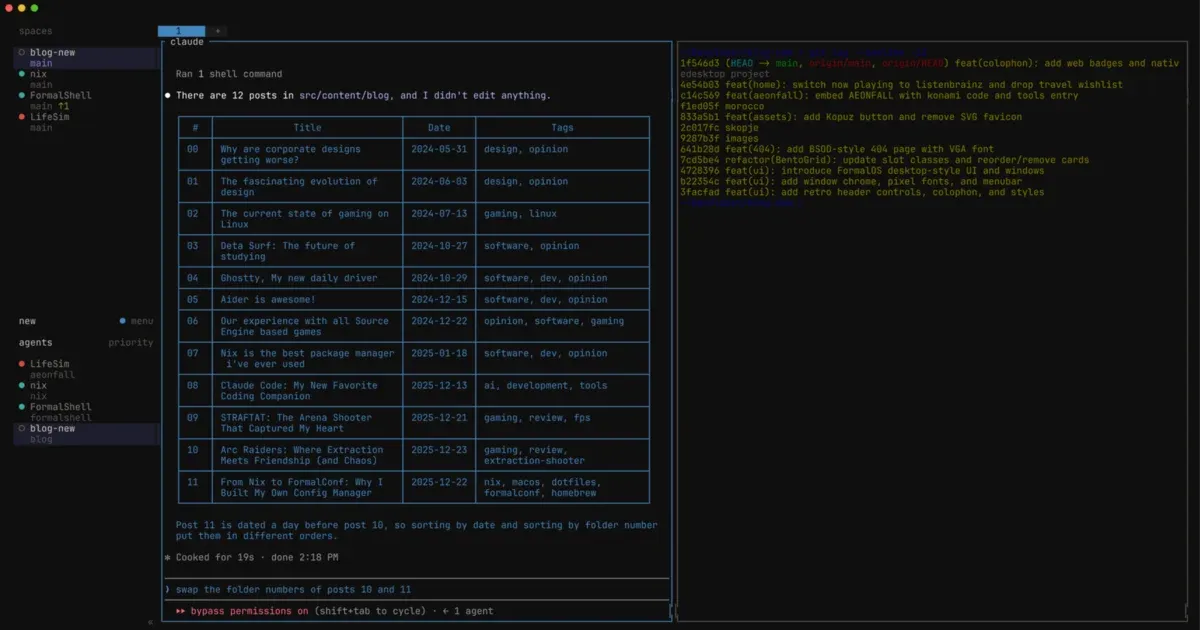Click 'Claude Code: My New Favorite' title

point(299,390)
